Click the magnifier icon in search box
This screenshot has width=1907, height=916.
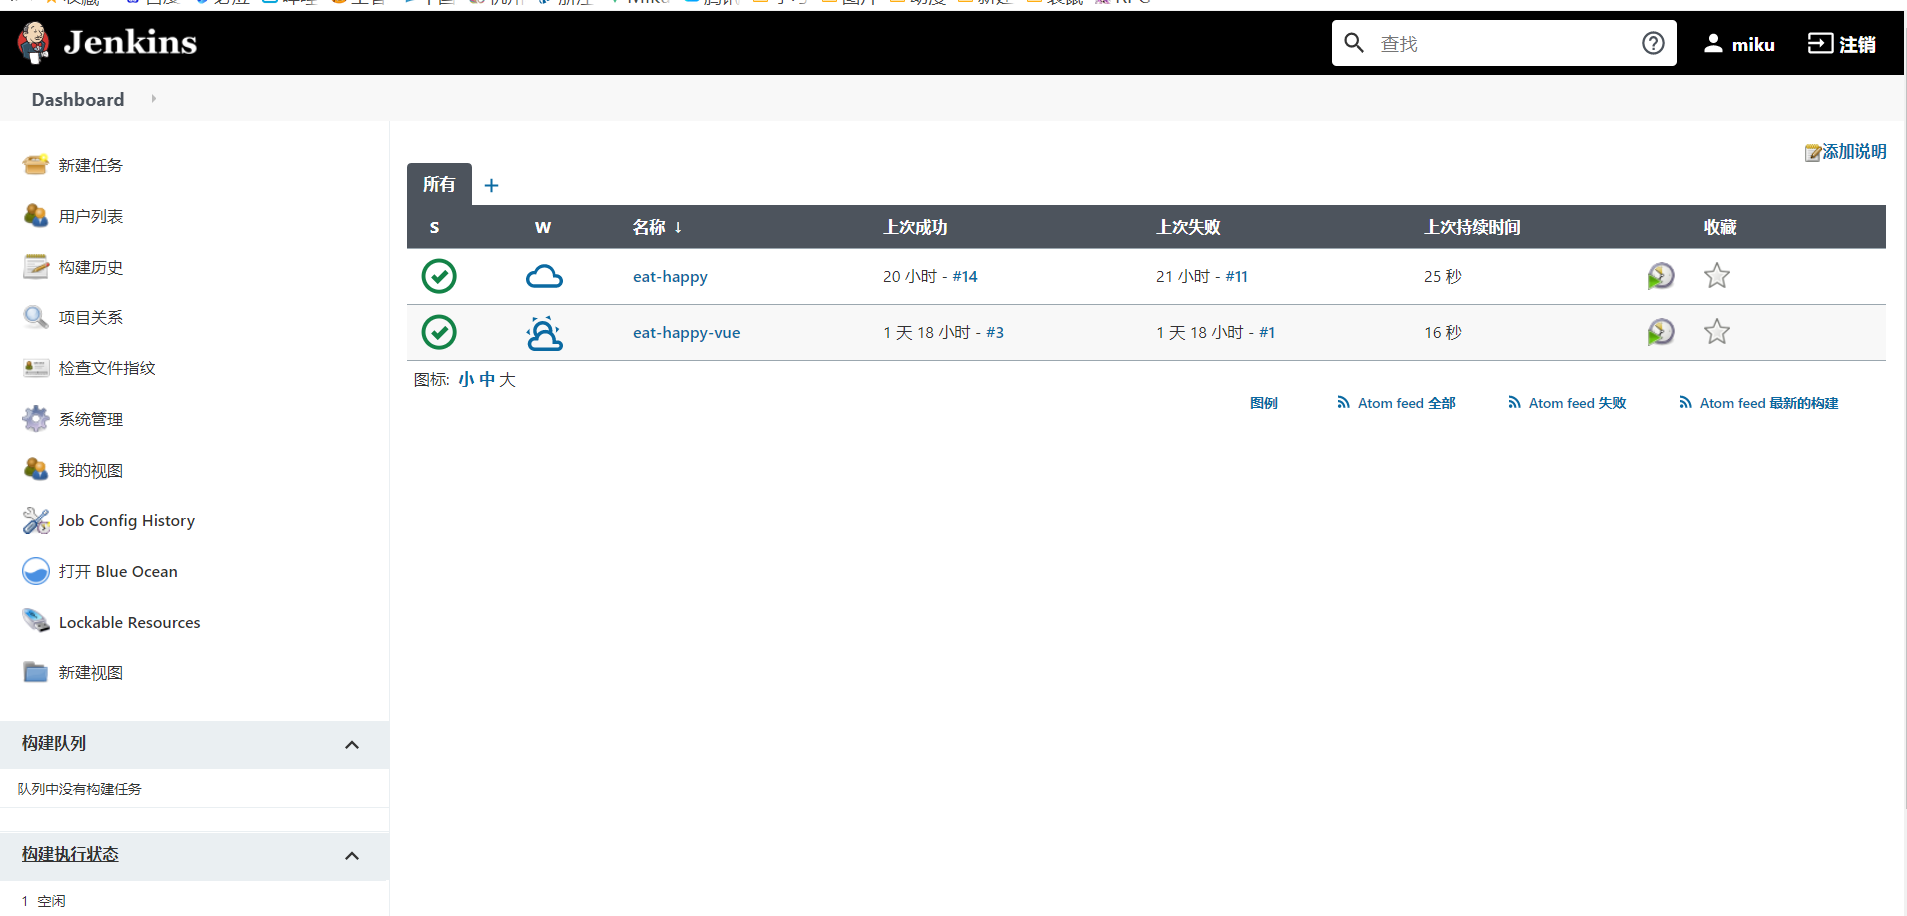1354,43
